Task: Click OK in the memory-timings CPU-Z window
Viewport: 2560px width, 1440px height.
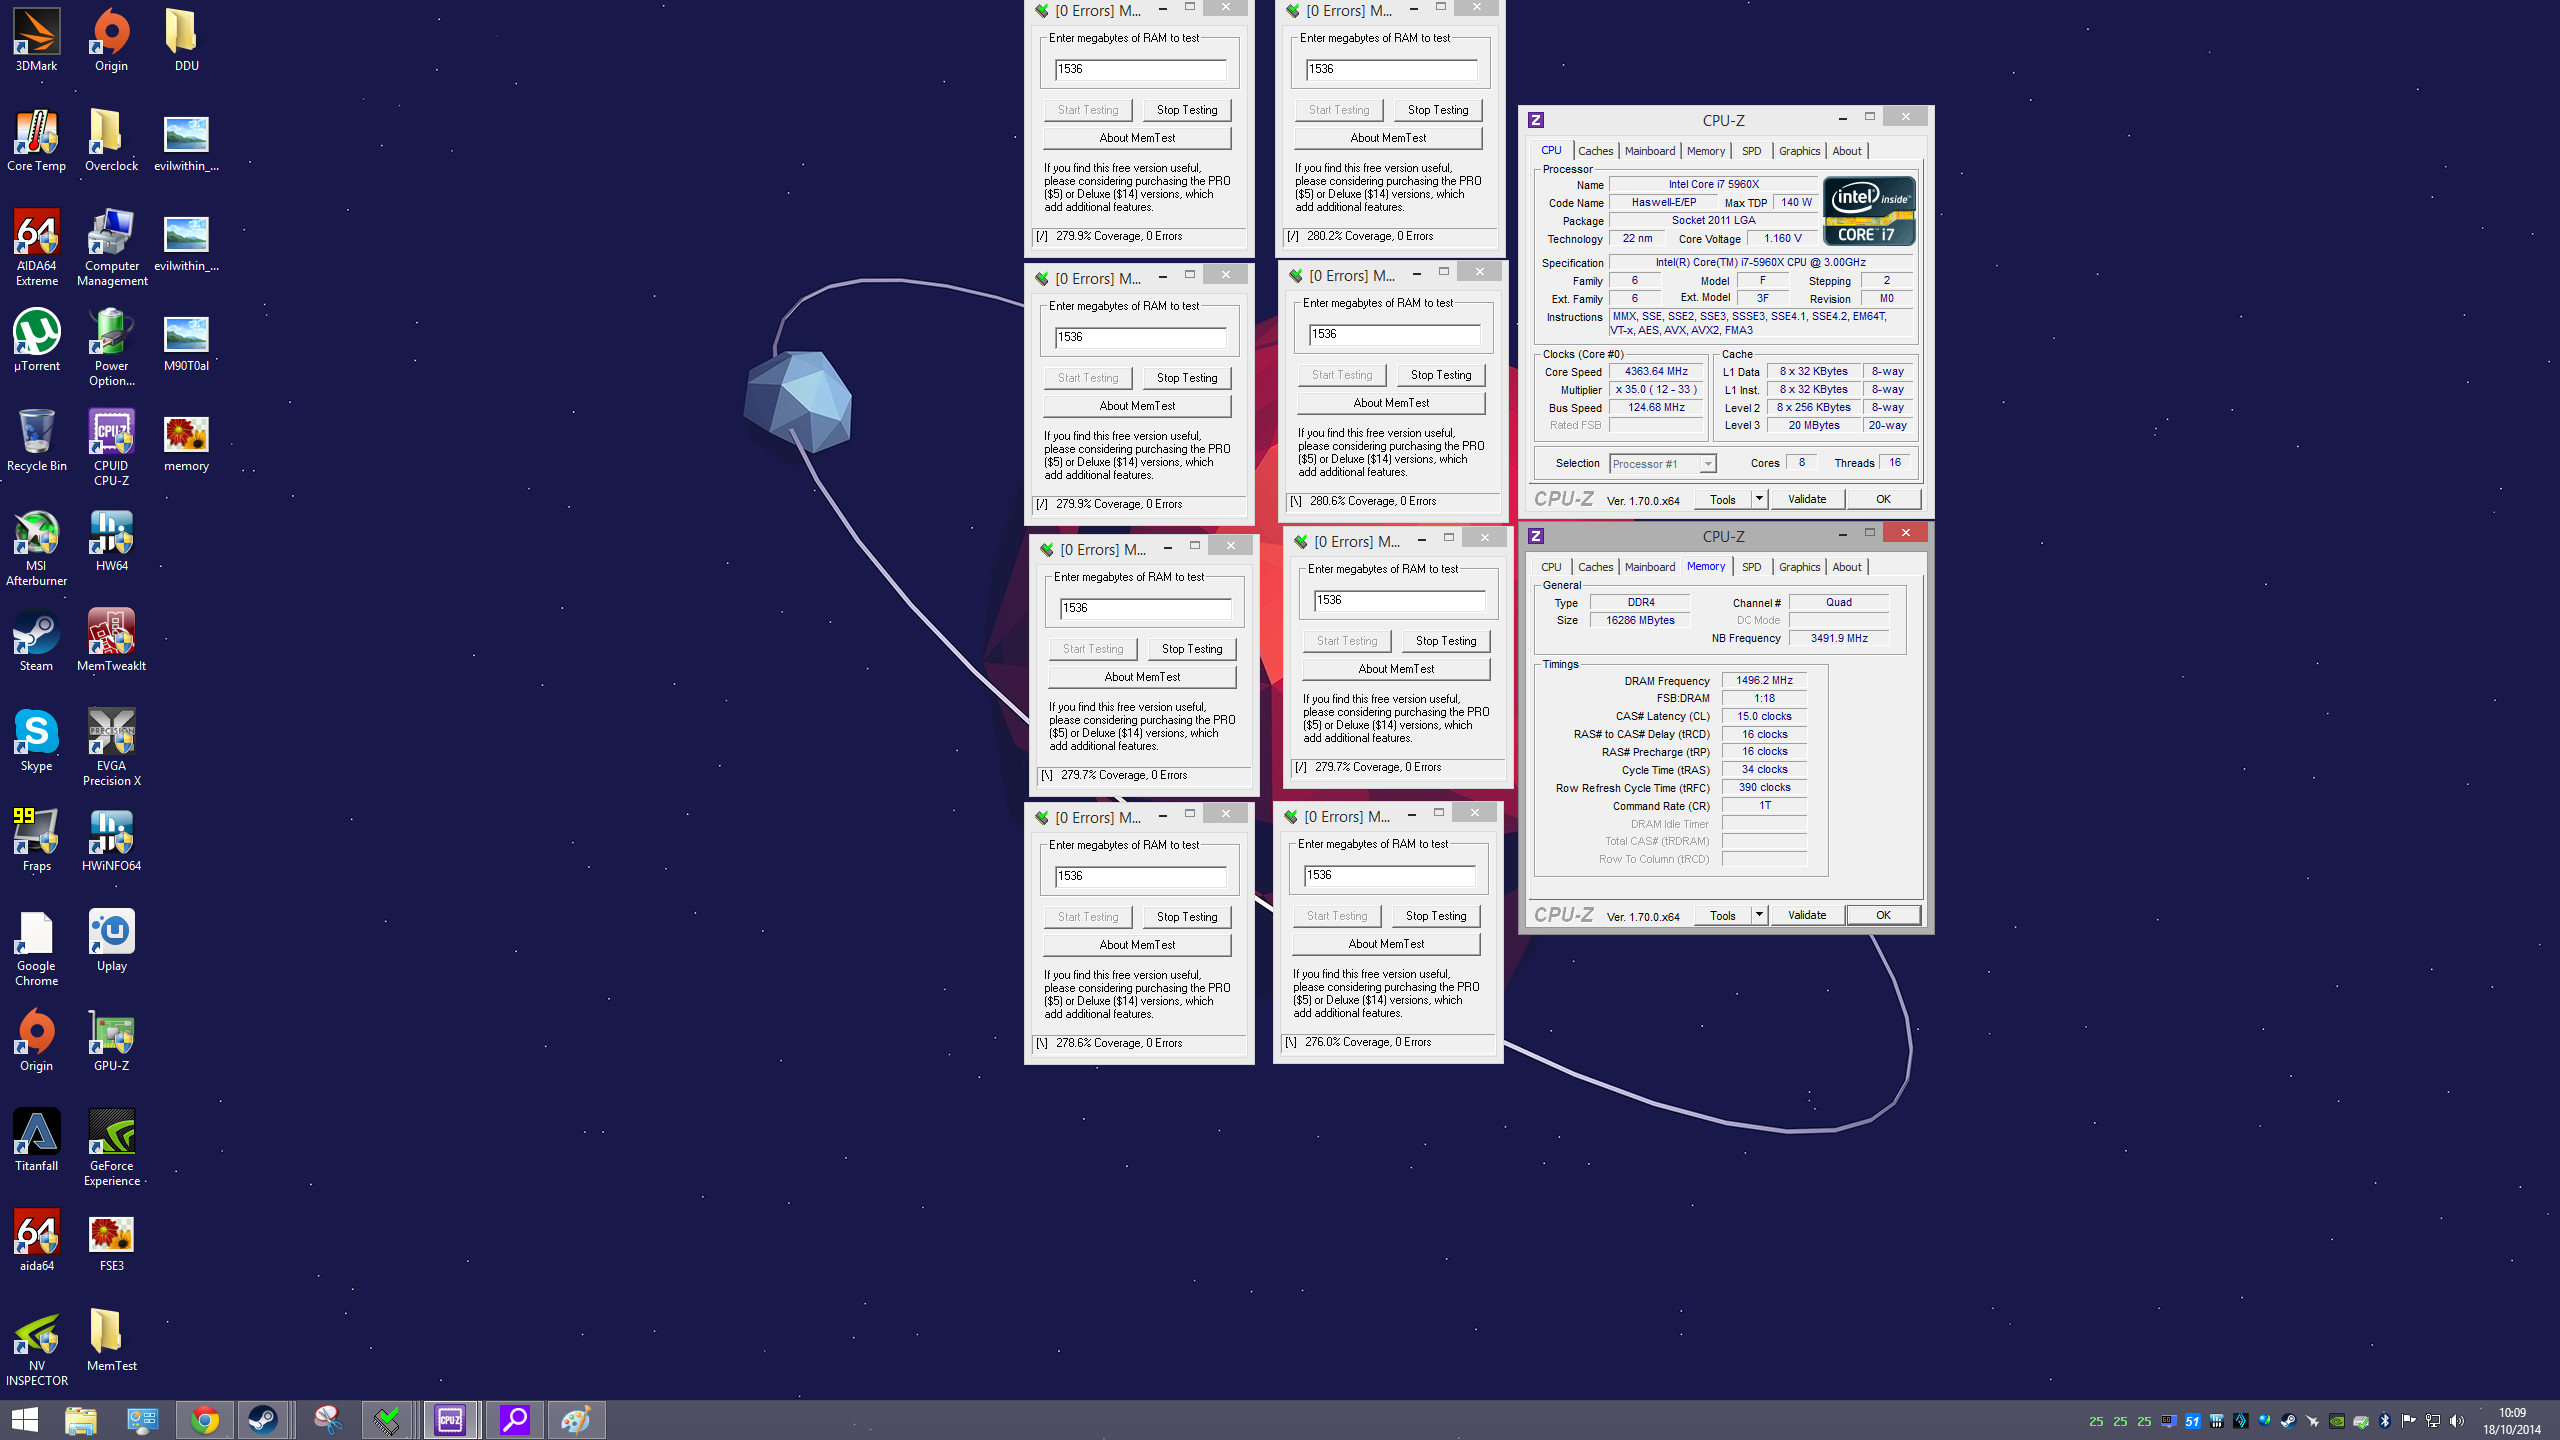Action: [1883, 915]
